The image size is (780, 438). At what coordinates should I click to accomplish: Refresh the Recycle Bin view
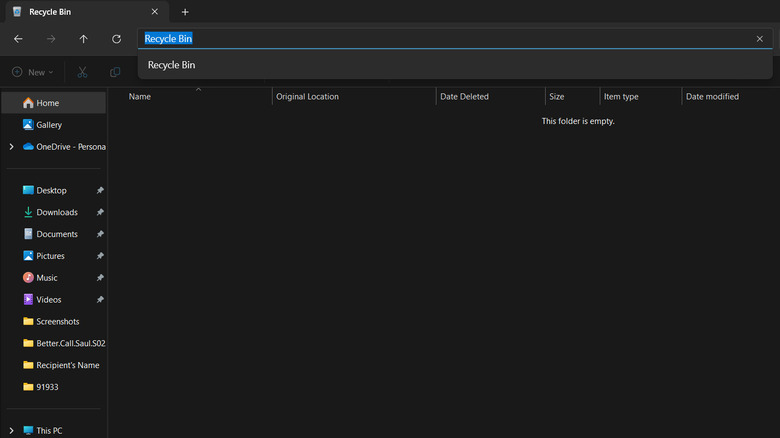[x=116, y=39]
